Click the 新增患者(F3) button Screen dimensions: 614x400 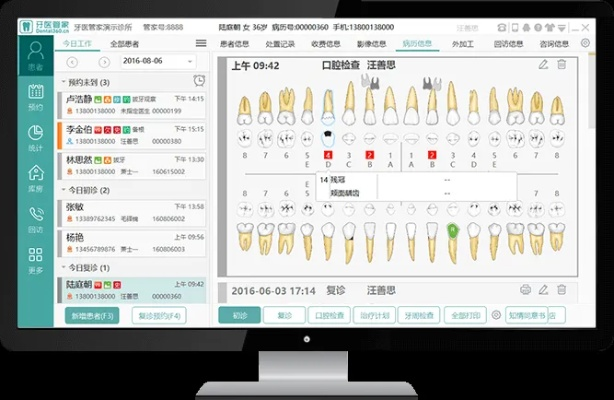click(93, 315)
